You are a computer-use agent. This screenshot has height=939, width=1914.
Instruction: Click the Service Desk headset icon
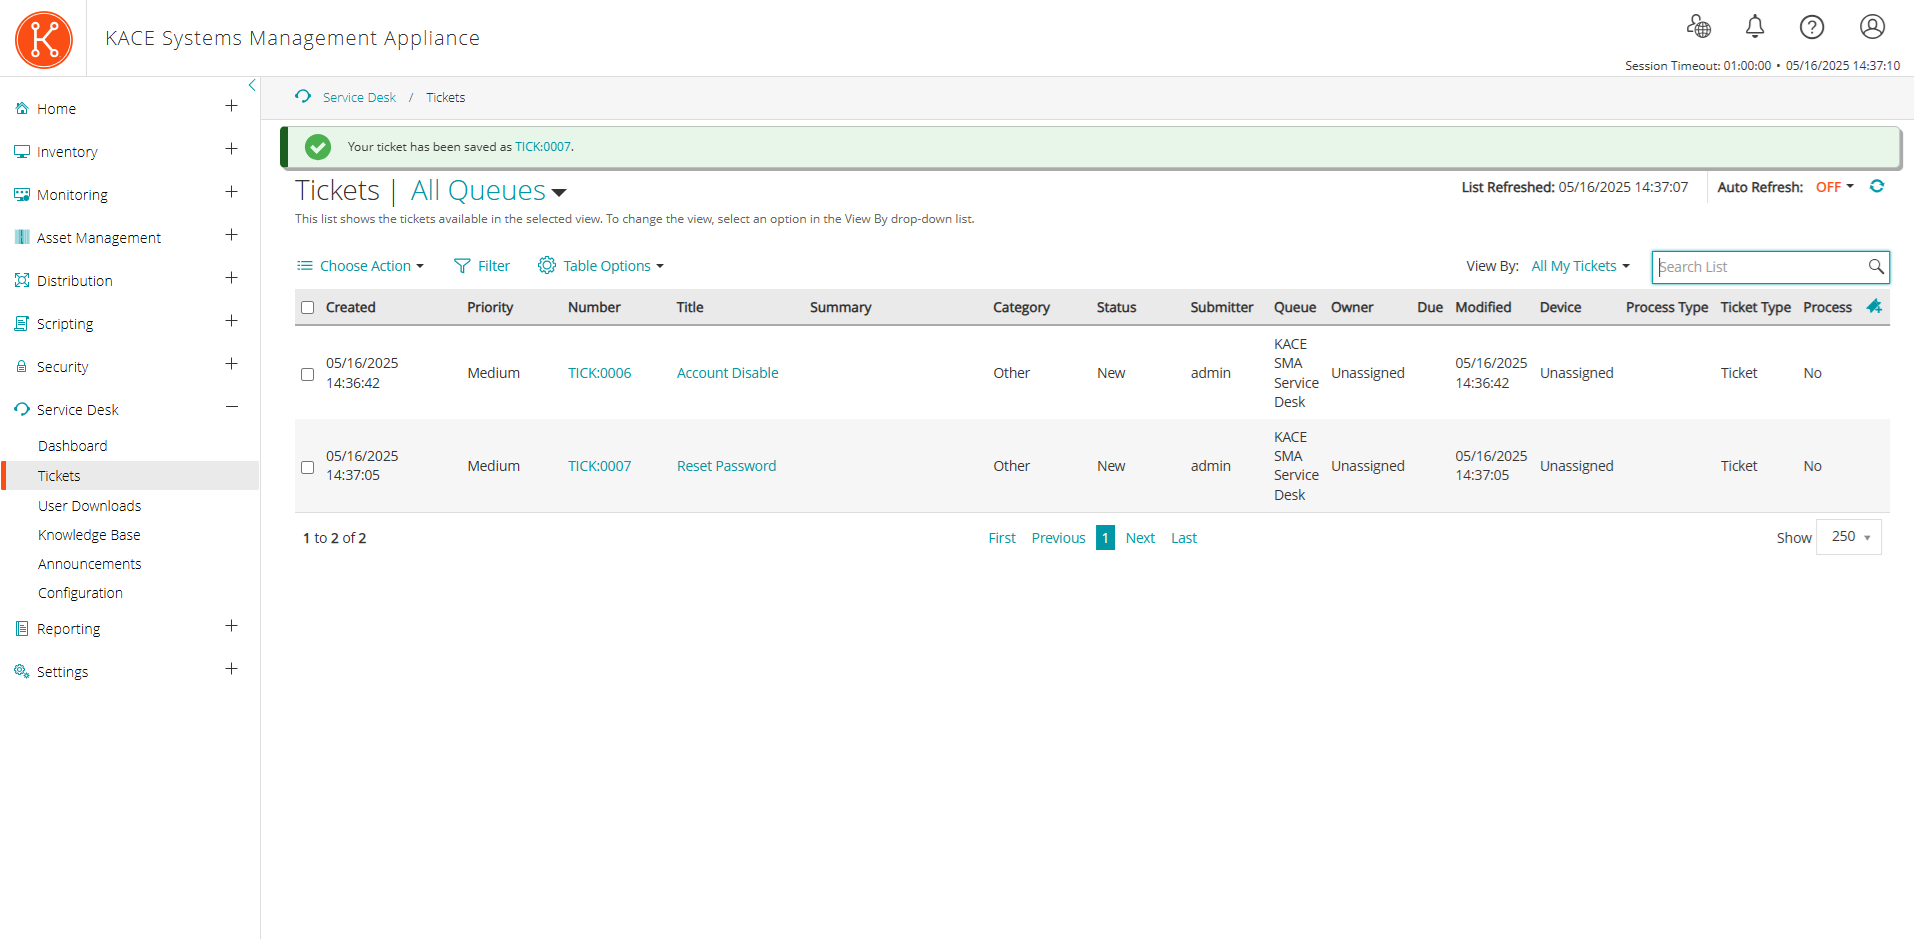click(x=22, y=409)
